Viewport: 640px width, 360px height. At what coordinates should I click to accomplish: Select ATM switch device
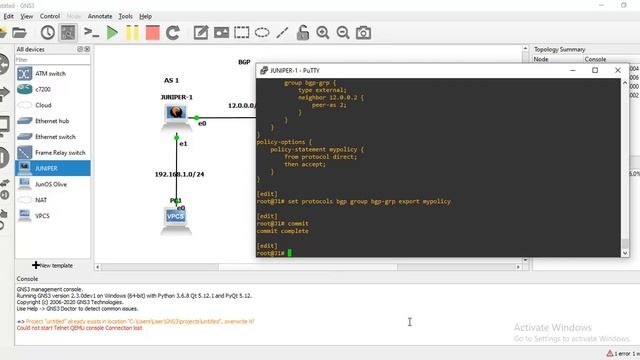53,73
